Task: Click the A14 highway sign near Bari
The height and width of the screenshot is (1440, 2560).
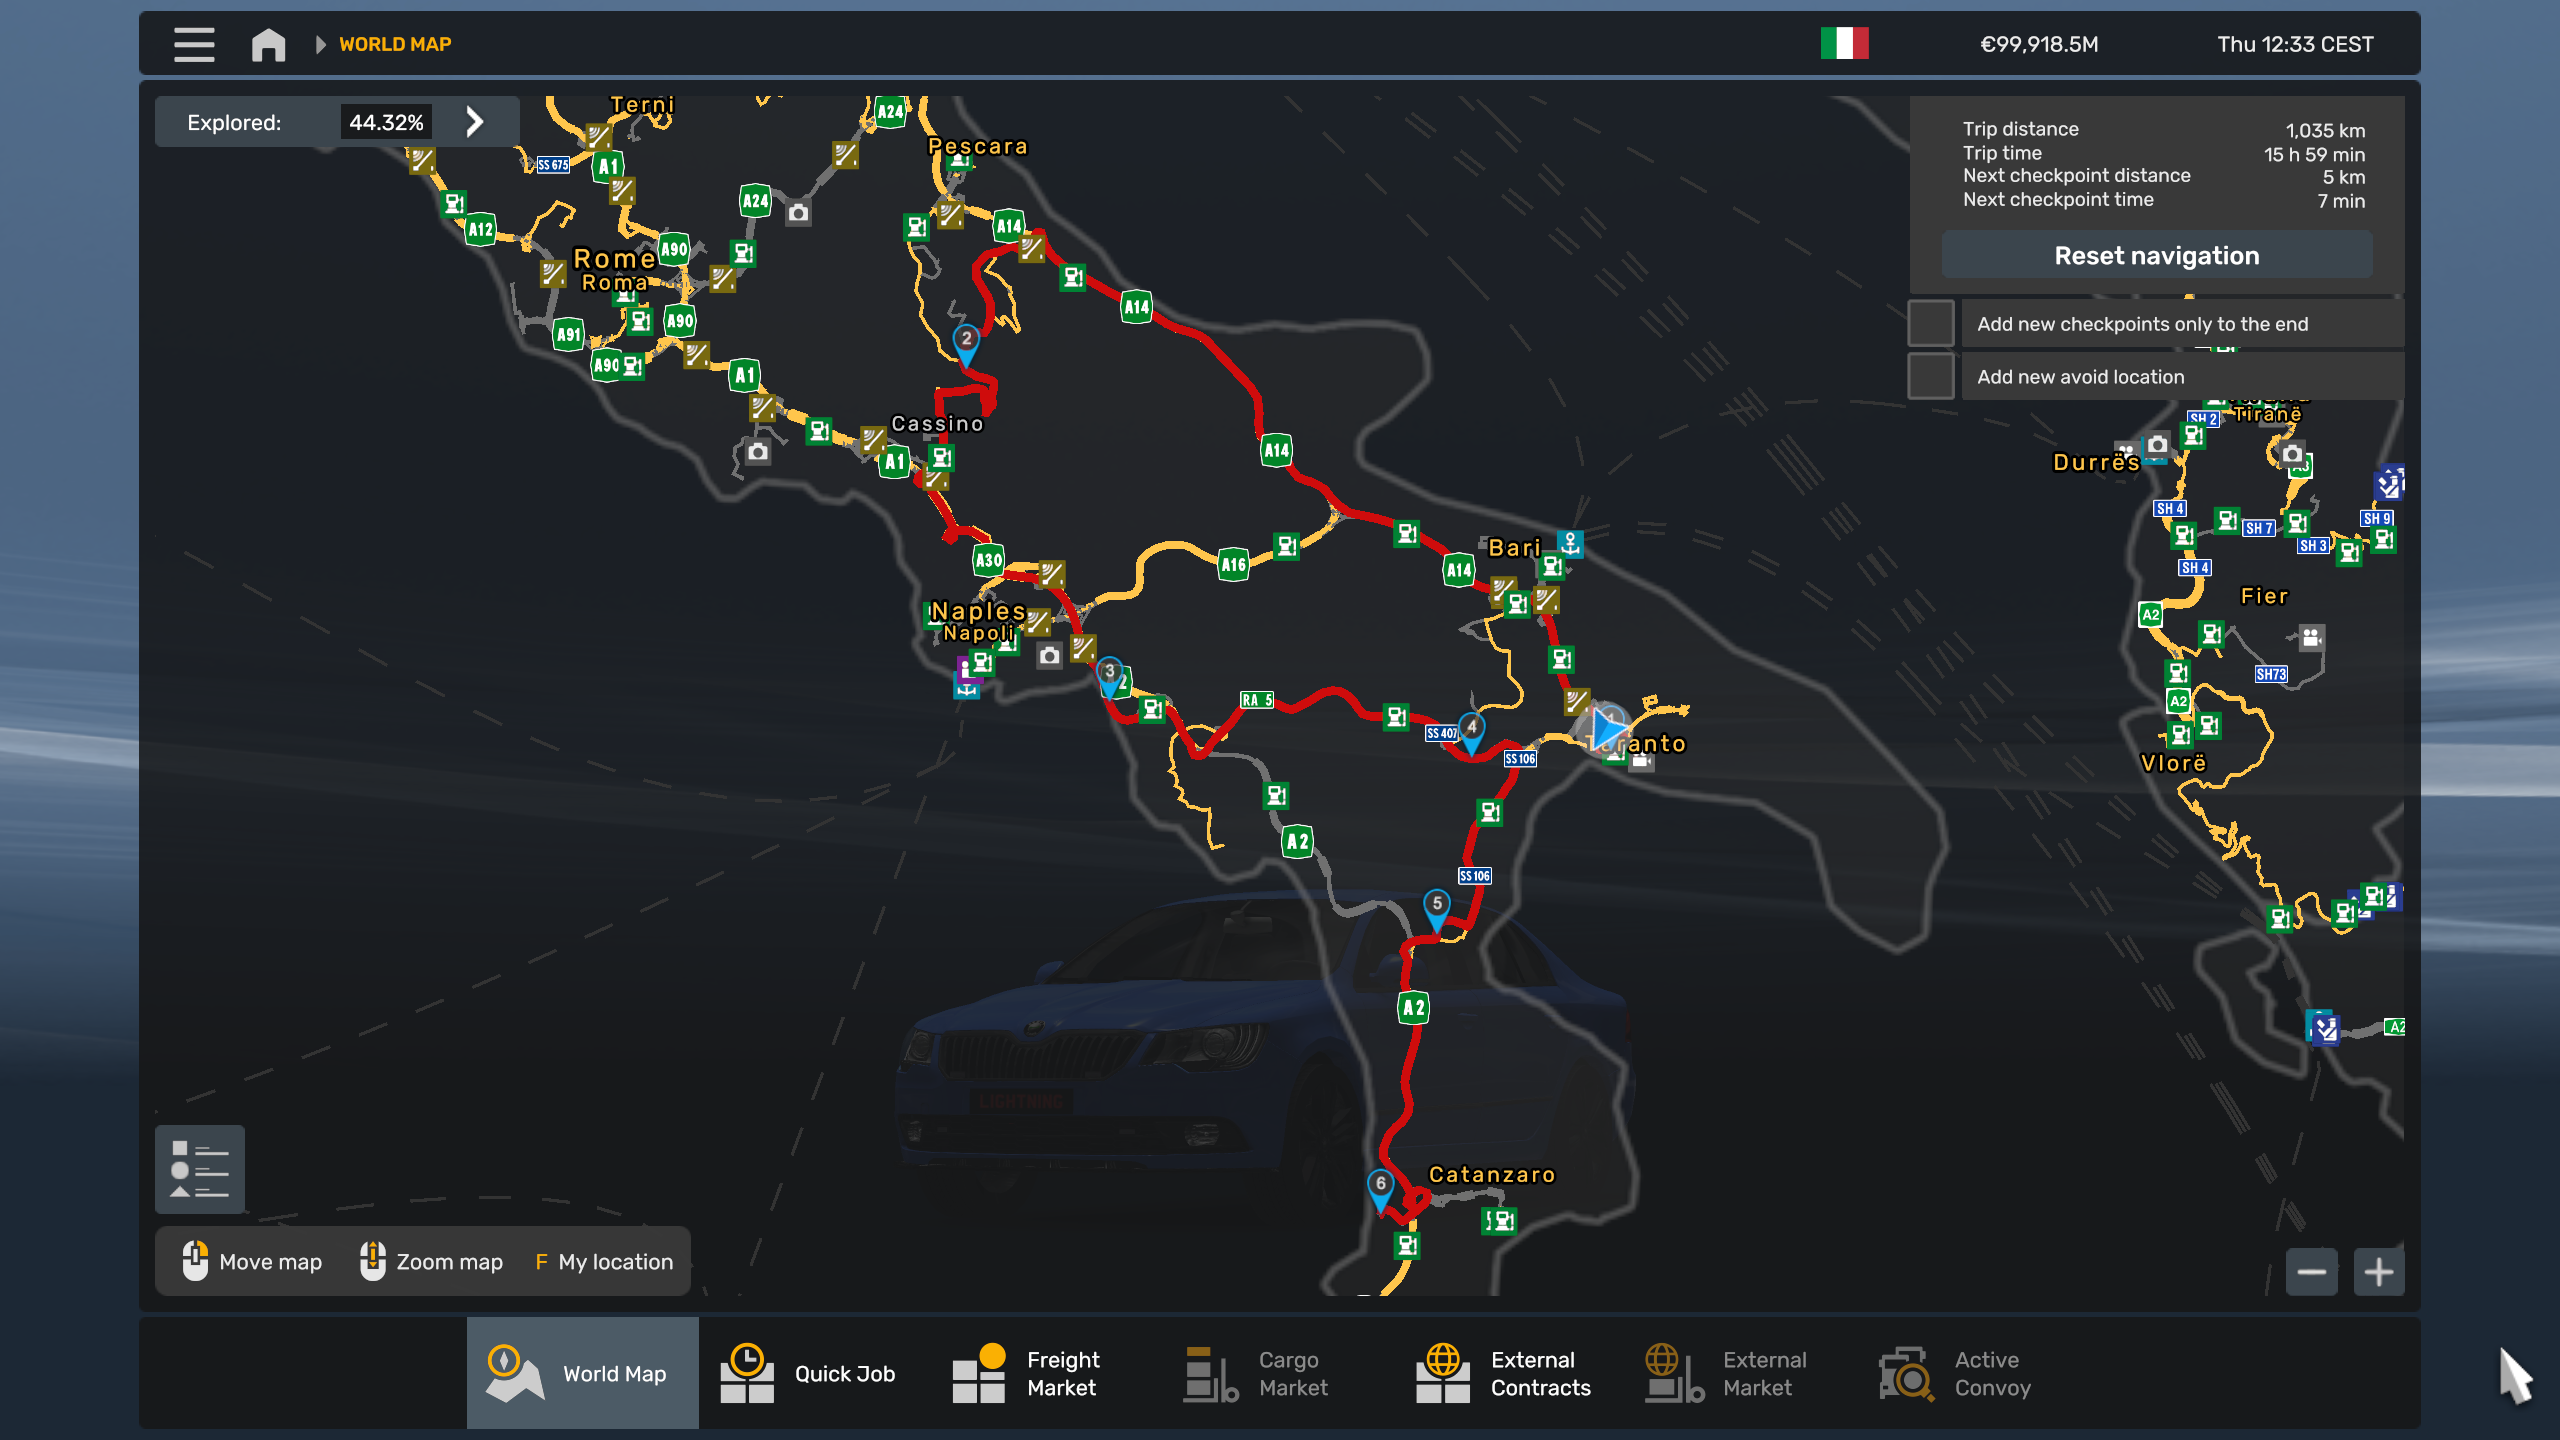Action: click(x=1458, y=571)
